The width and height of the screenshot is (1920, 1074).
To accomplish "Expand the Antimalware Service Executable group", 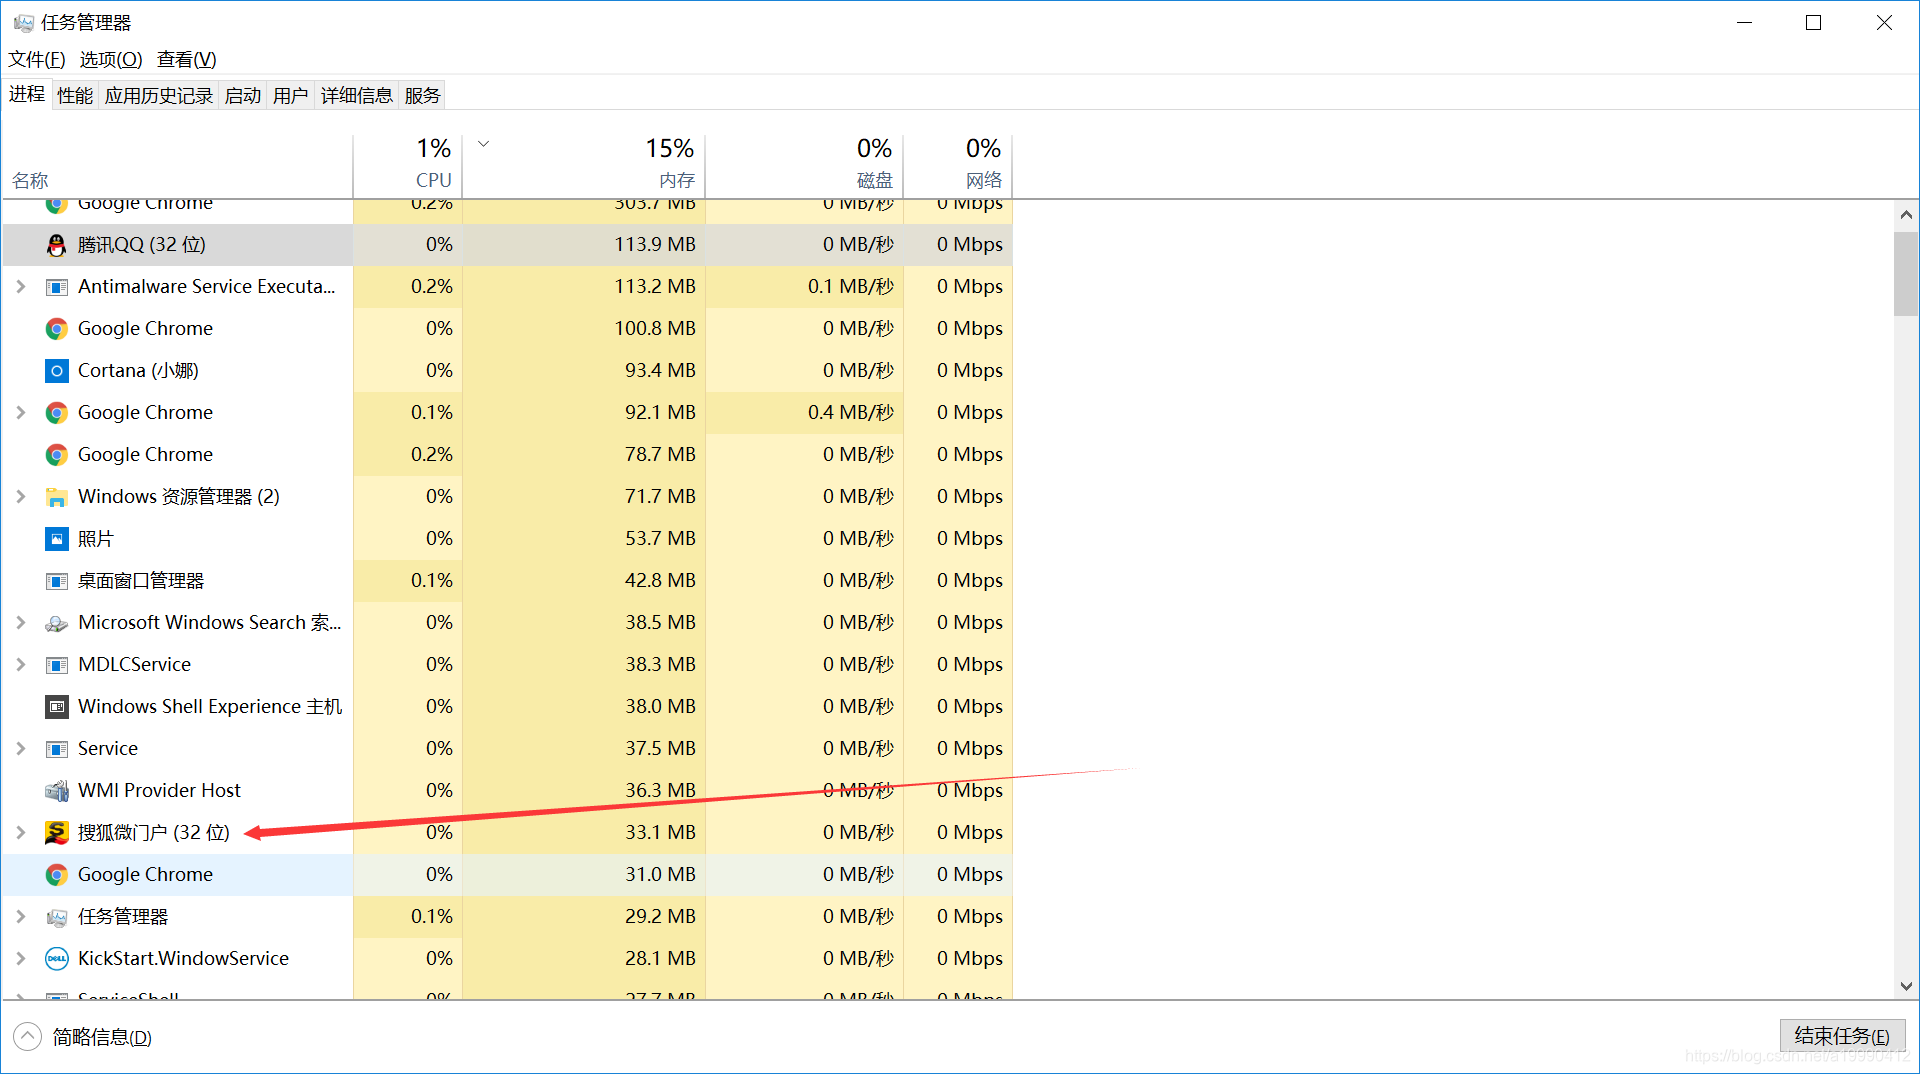I will pos(20,287).
